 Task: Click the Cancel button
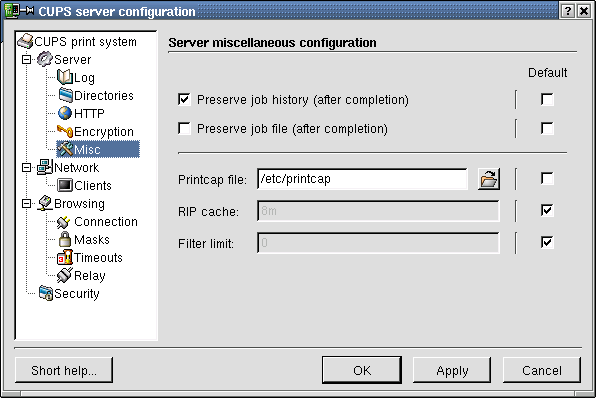tap(542, 370)
